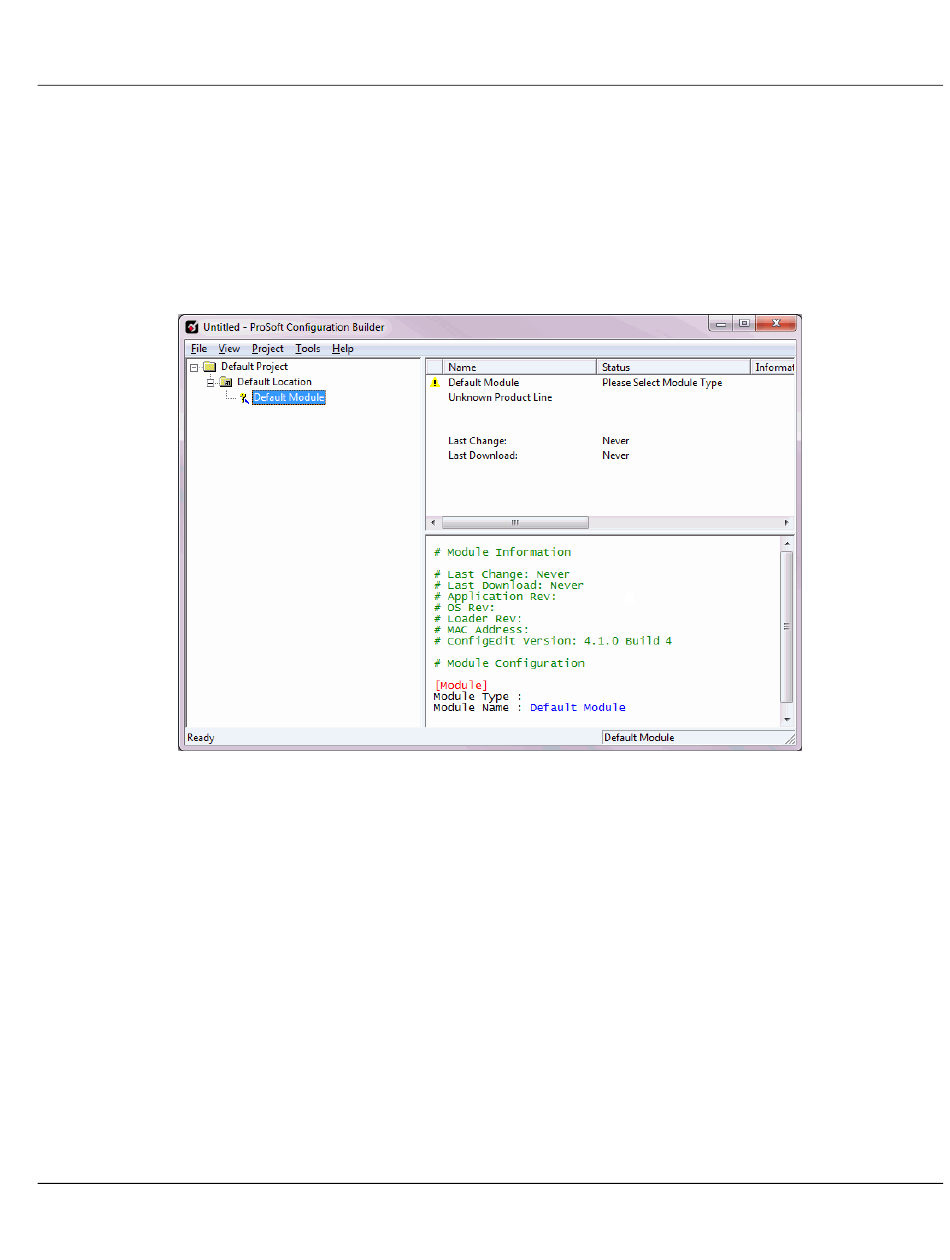Click the '# Module Information' heading line

coord(502,552)
